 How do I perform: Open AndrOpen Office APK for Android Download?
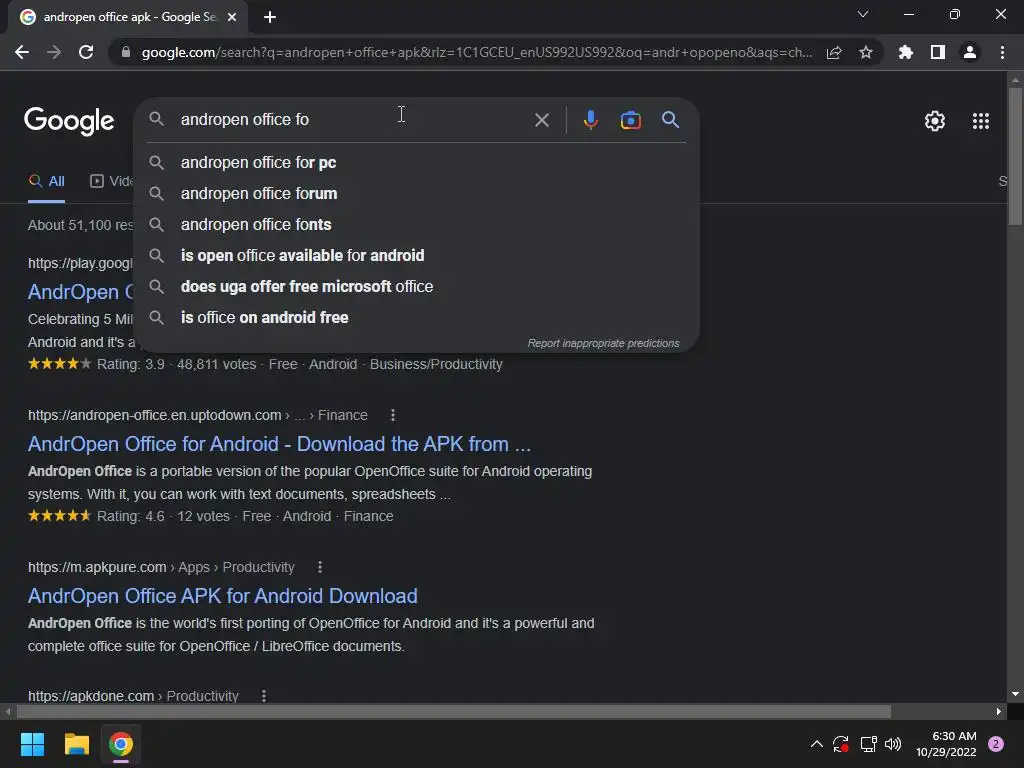223,596
